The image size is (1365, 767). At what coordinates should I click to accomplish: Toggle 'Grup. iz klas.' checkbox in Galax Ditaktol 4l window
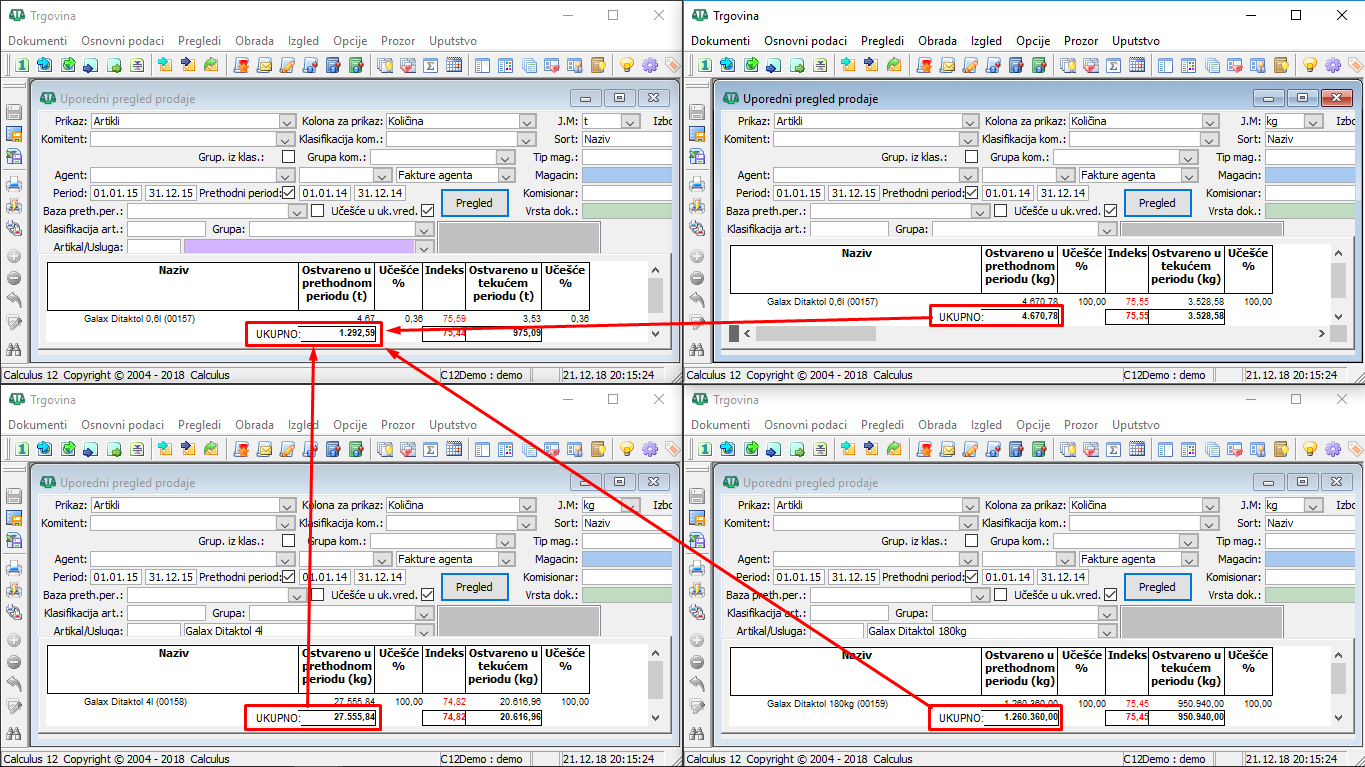pyautogui.click(x=288, y=541)
